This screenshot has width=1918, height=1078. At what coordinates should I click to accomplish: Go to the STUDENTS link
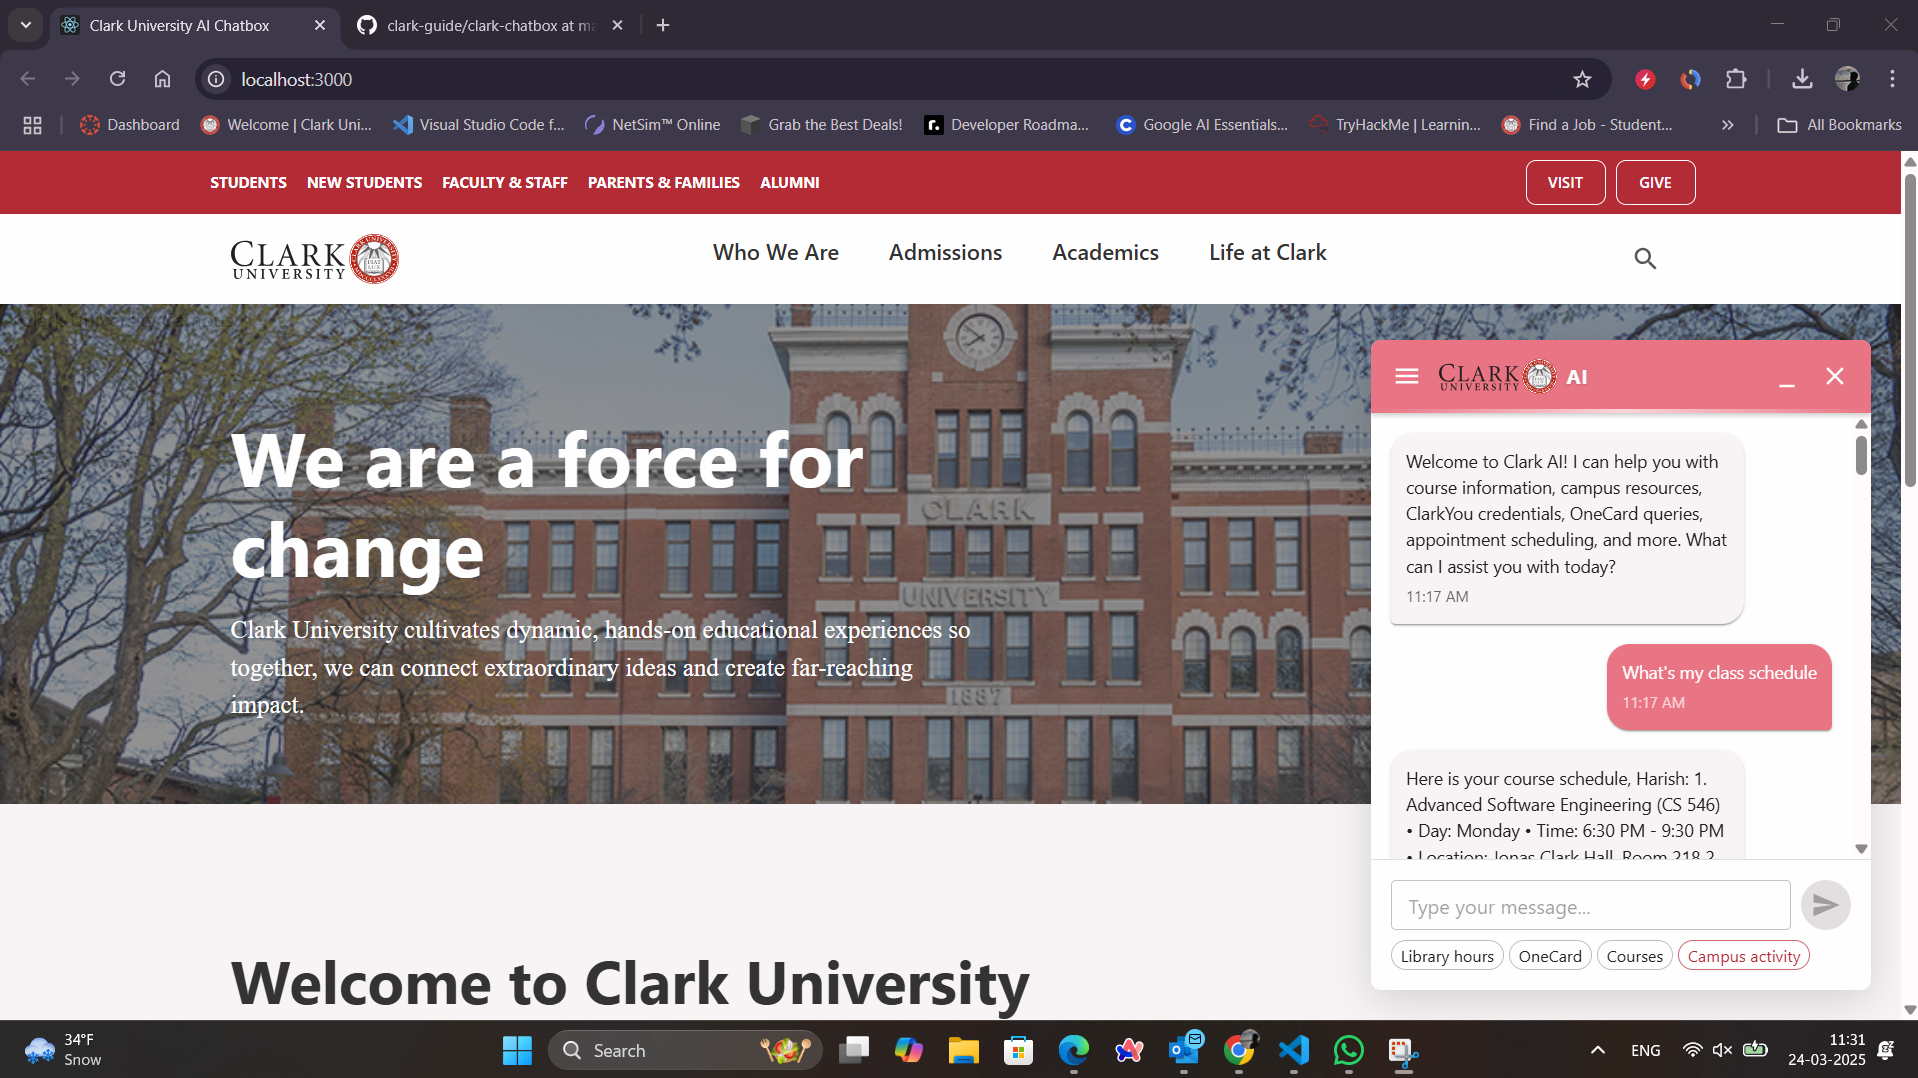pyautogui.click(x=248, y=183)
